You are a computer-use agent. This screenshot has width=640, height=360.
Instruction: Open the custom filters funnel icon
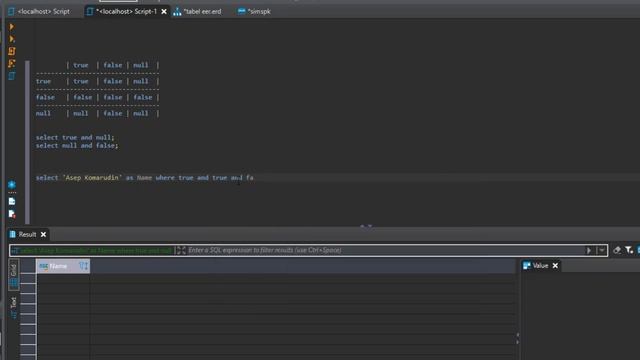tap(629, 250)
